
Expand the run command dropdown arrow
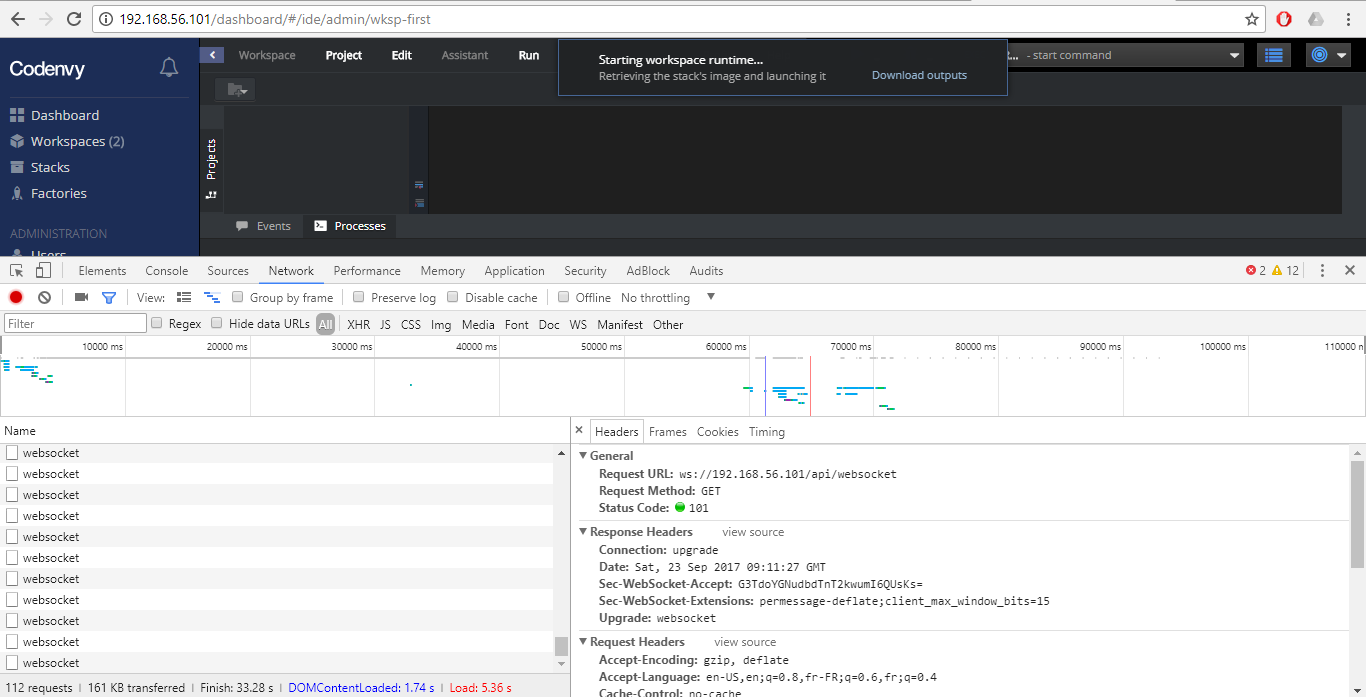(1234, 55)
